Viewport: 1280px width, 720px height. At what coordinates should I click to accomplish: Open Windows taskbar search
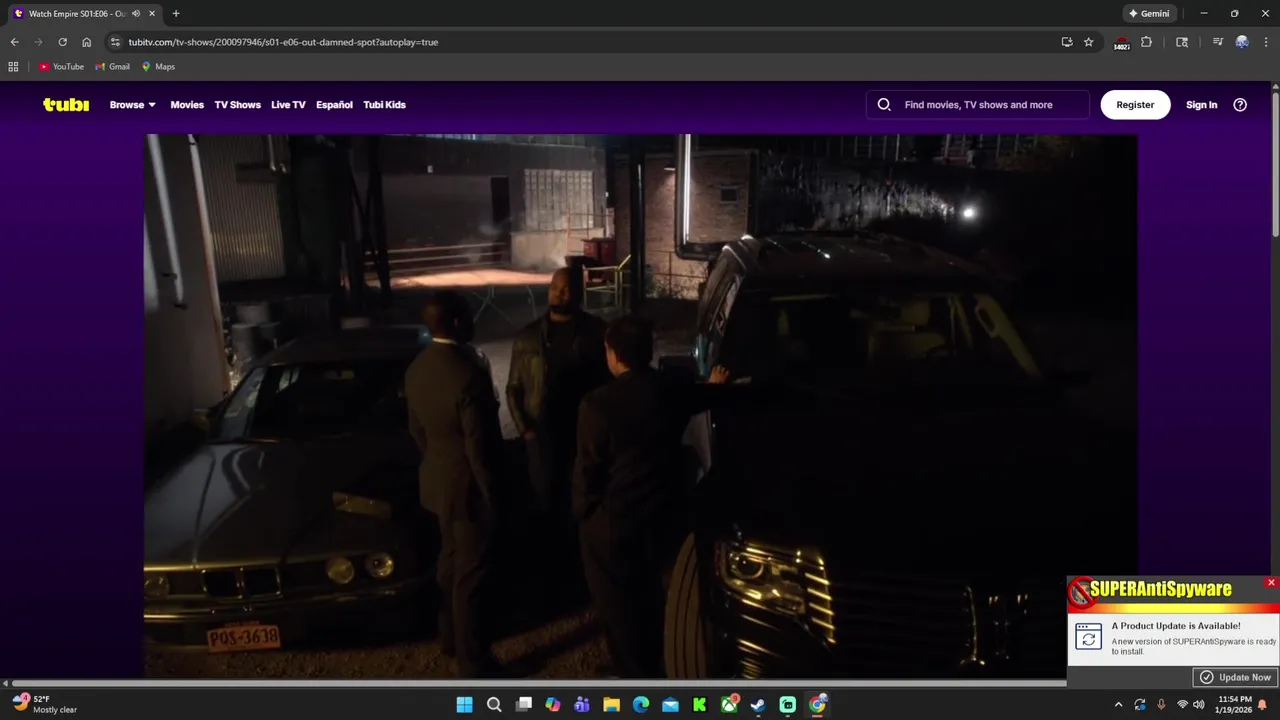494,704
